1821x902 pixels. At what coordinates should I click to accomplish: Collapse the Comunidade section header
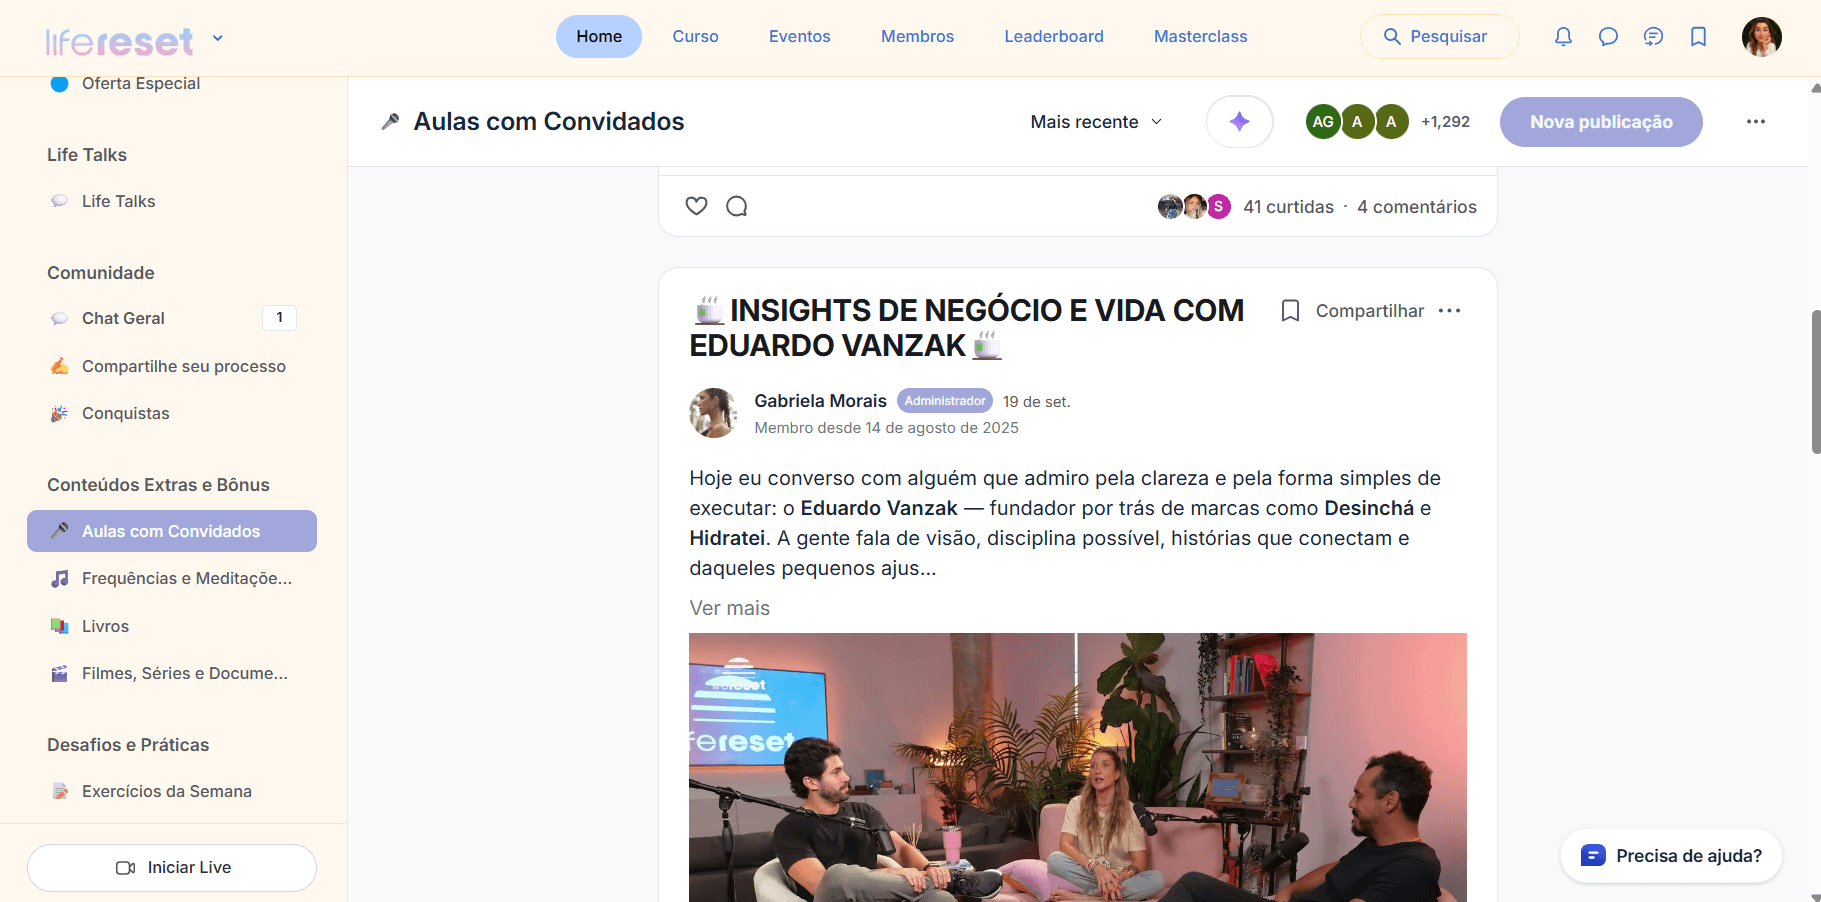click(x=101, y=273)
